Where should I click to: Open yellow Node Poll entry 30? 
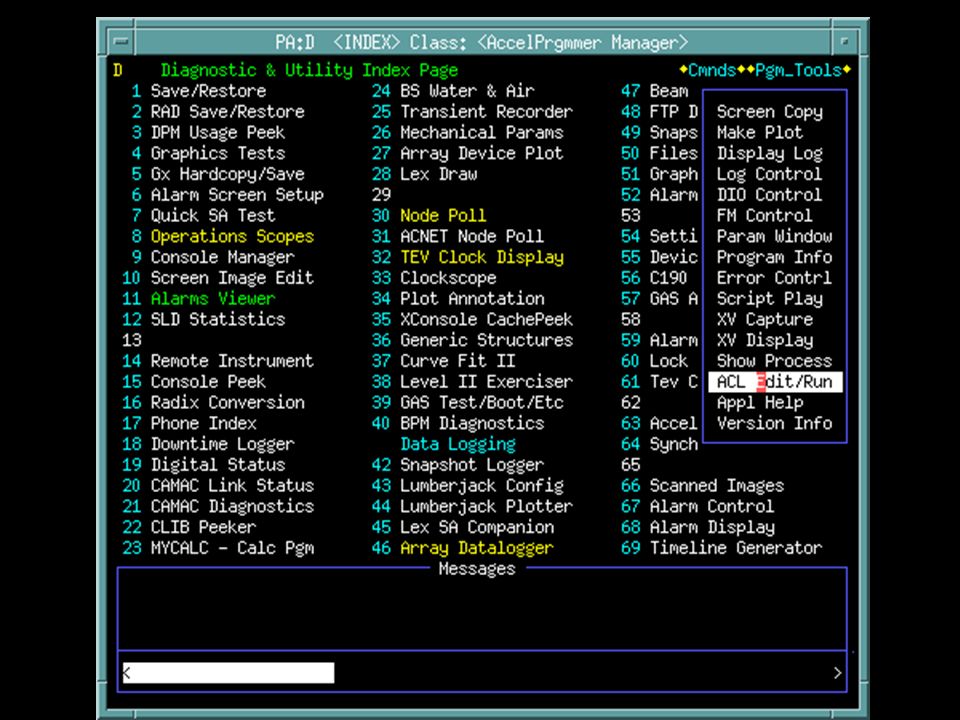[x=443, y=216]
